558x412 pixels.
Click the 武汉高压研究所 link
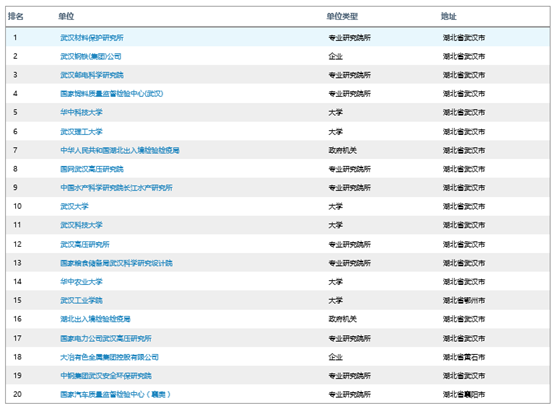(x=85, y=244)
